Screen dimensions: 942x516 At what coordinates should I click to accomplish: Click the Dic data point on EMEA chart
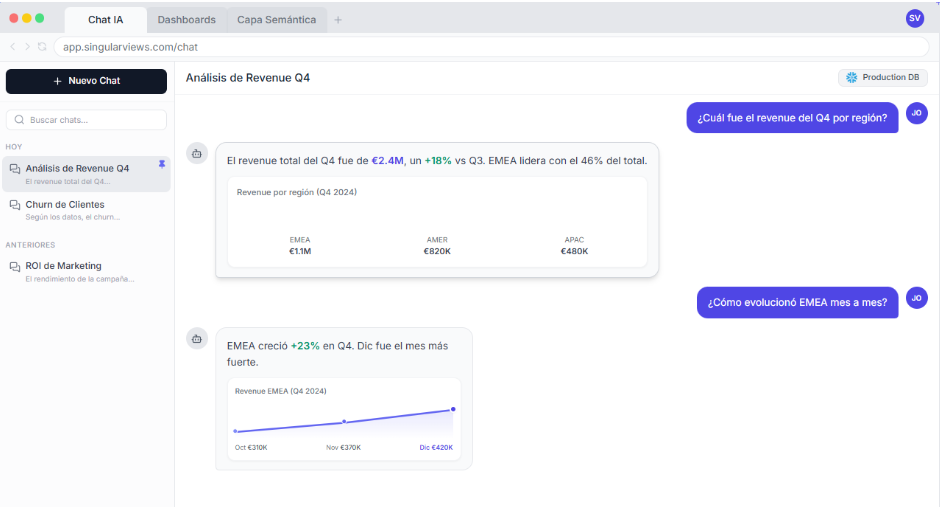tap(453, 409)
